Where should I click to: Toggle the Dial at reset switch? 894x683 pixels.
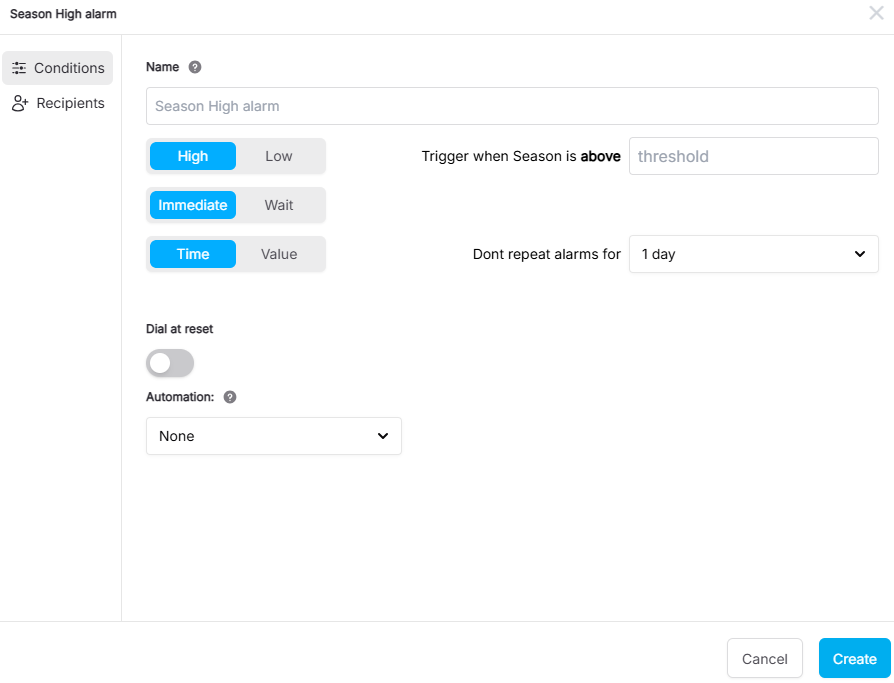pos(170,363)
